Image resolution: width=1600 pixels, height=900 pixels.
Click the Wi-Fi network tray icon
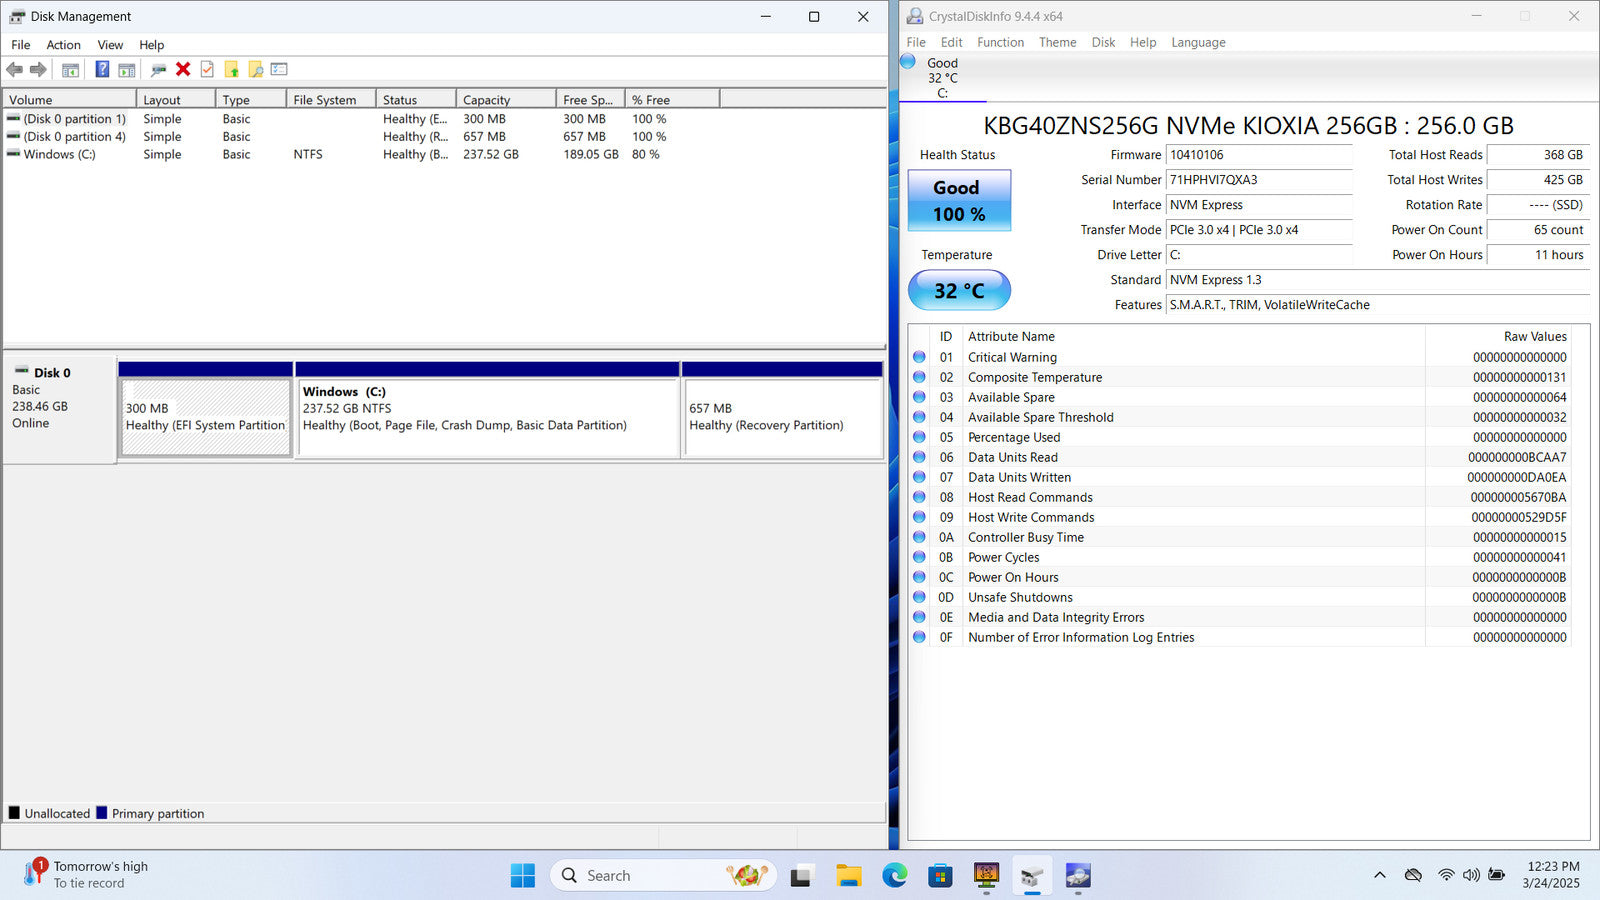tap(1446, 875)
